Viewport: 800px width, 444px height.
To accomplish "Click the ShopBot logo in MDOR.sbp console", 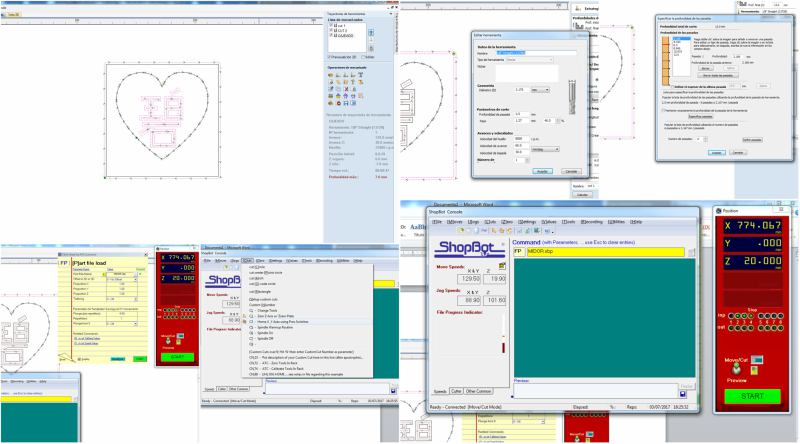I will click(469, 249).
